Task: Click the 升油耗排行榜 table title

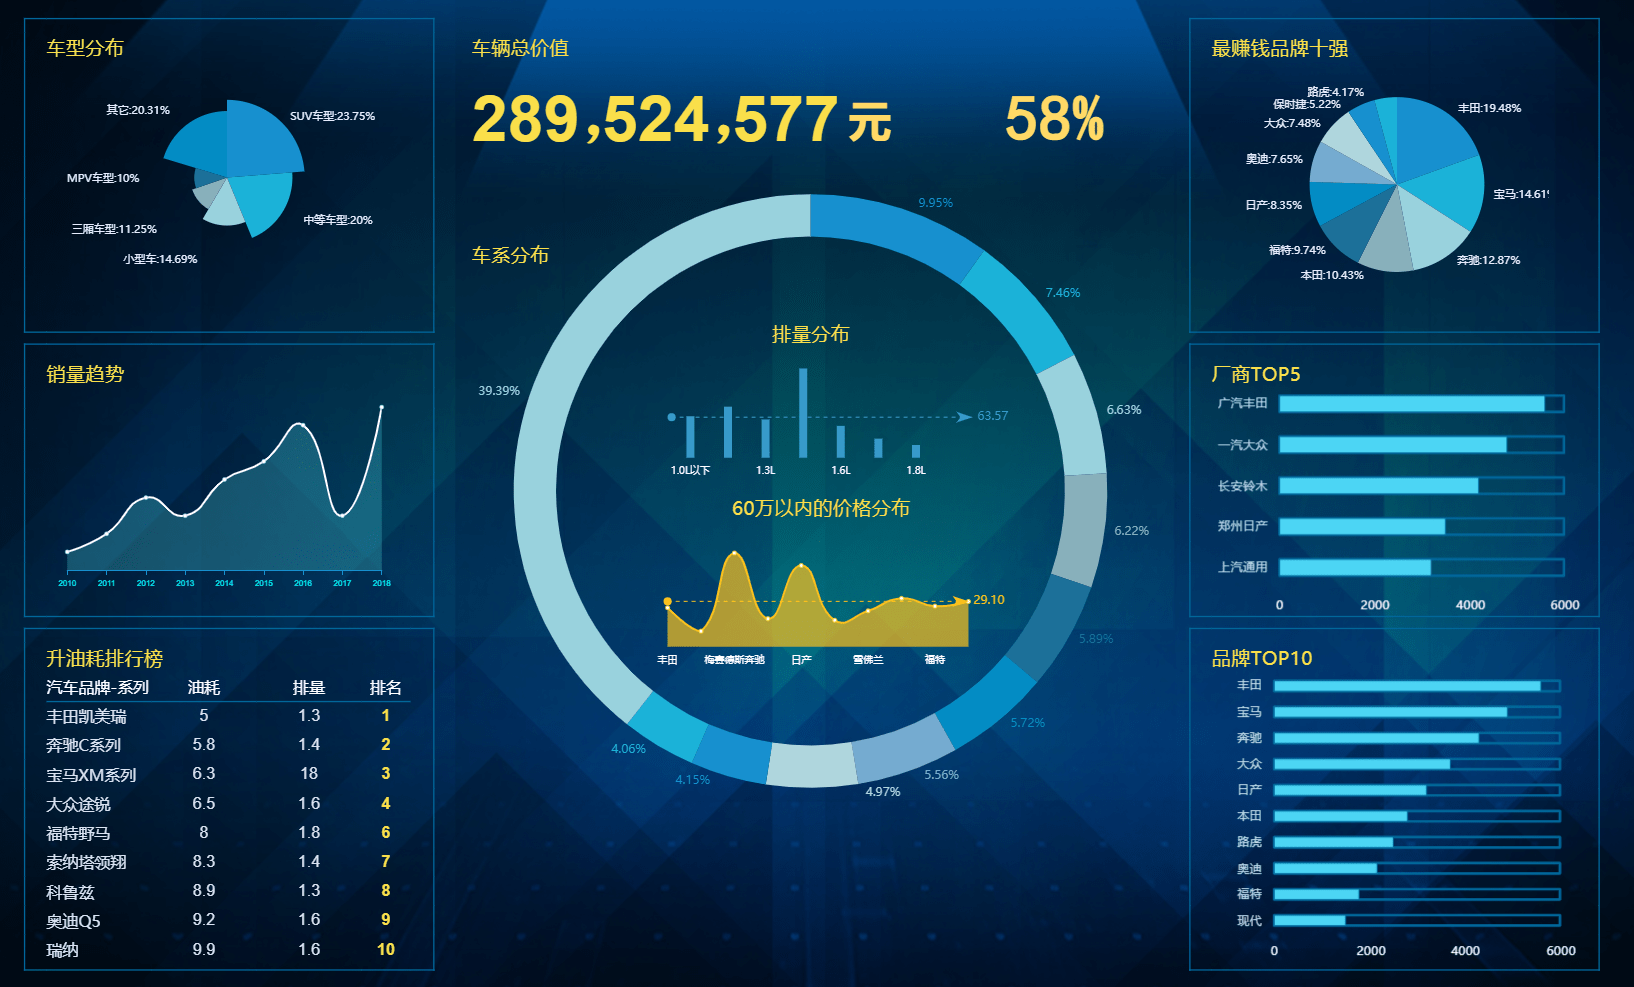Action: (104, 659)
